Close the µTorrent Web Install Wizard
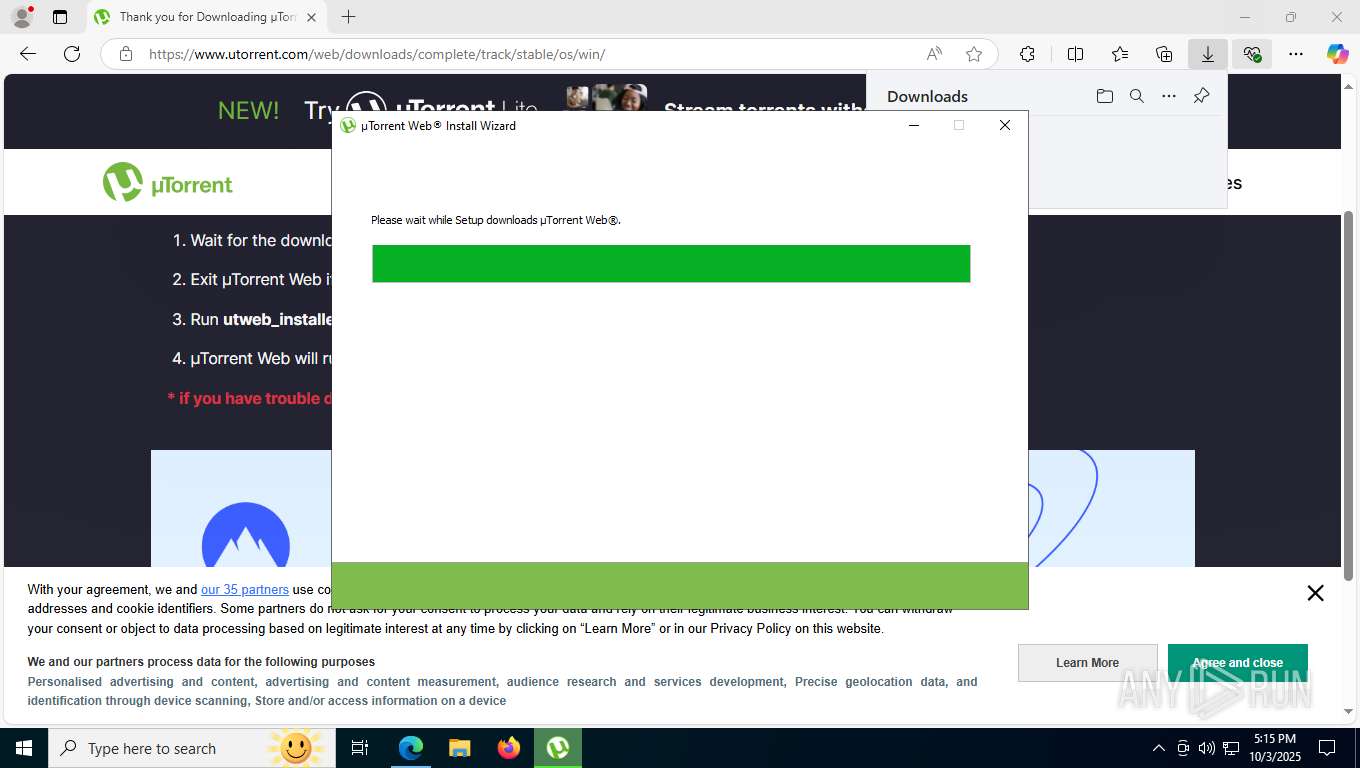Image resolution: width=1360 pixels, height=768 pixels. pos(1005,125)
